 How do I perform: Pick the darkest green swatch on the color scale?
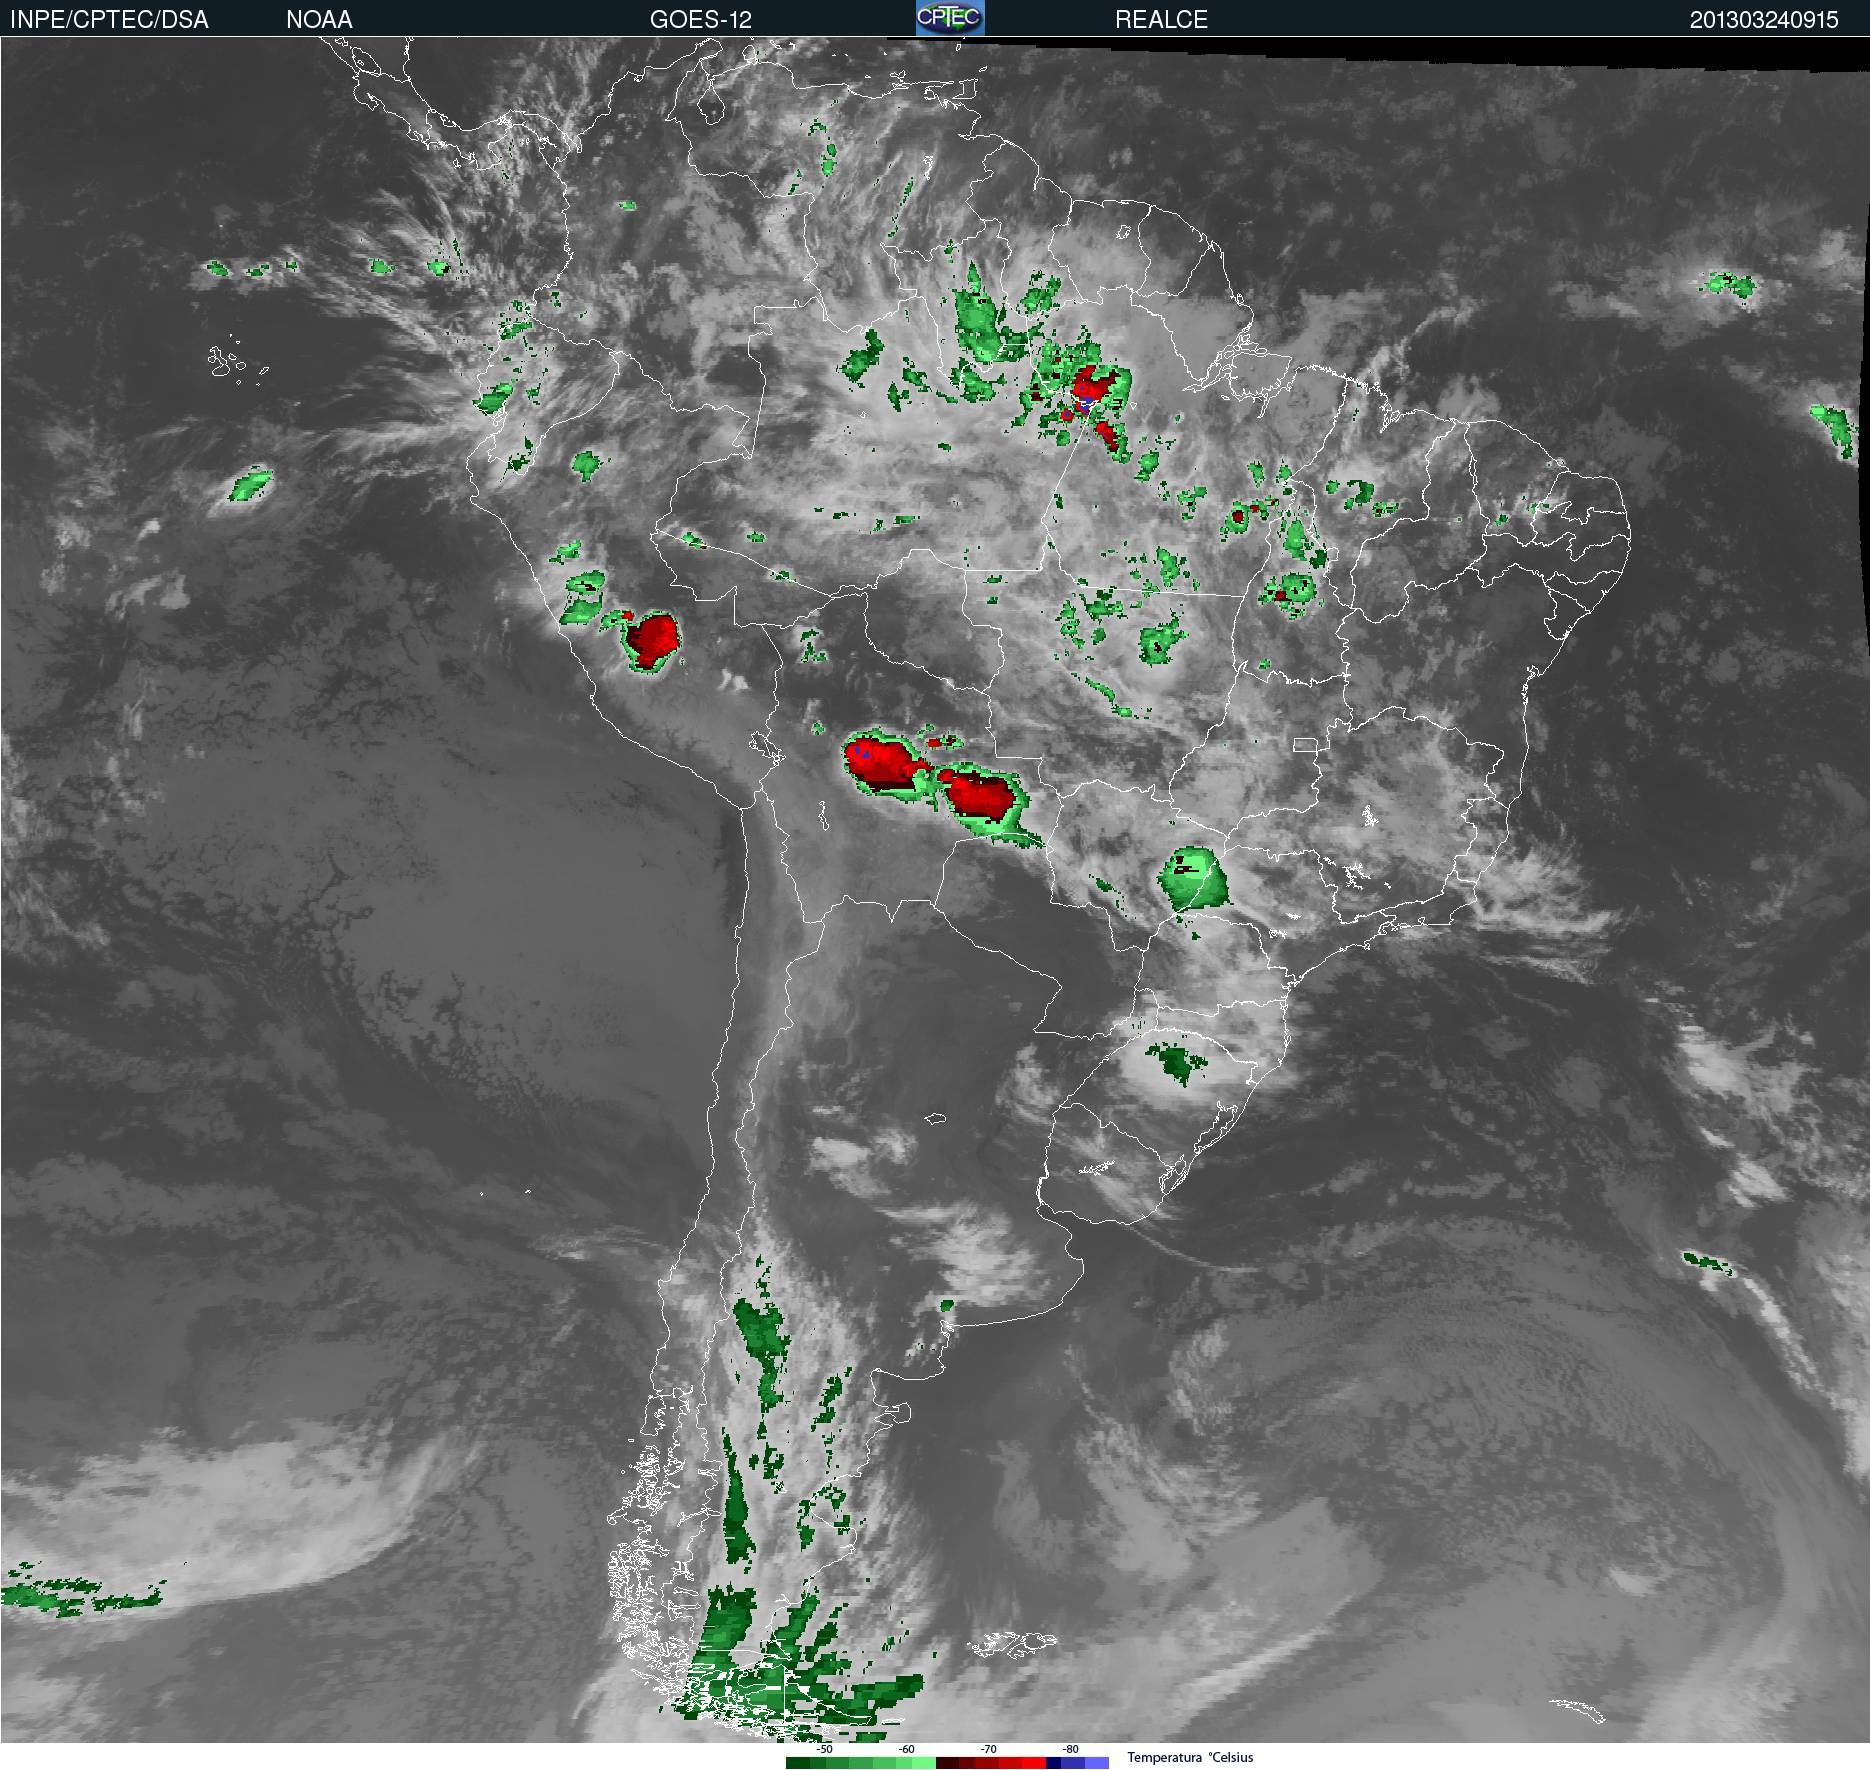click(x=798, y=1763)
